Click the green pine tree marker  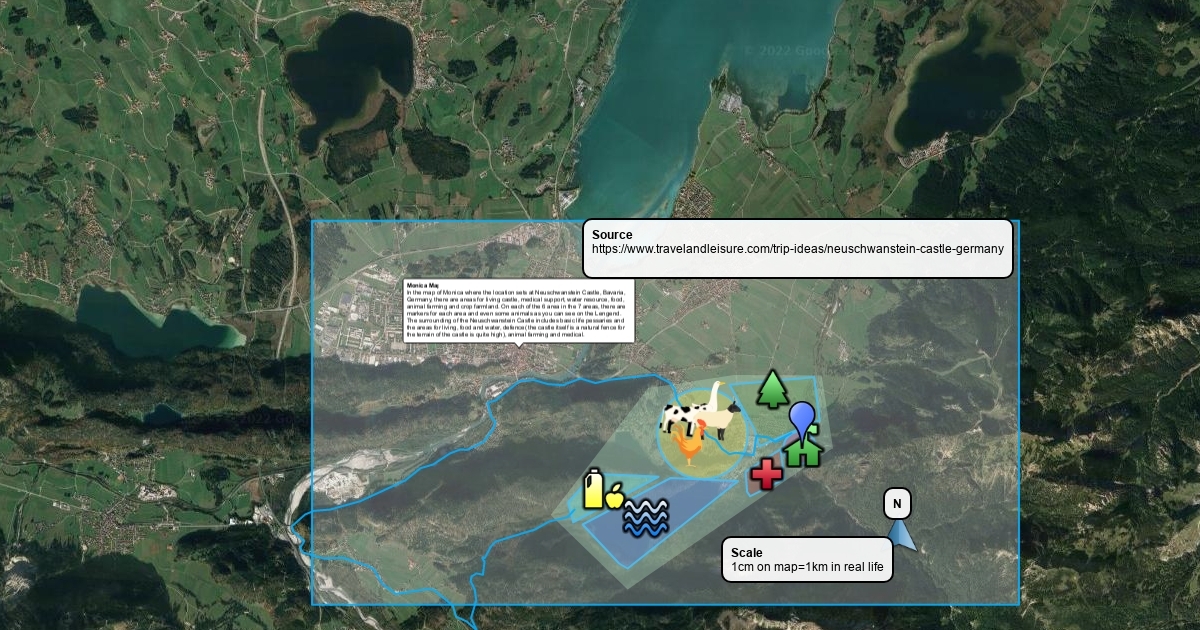(x=772, y=390)
